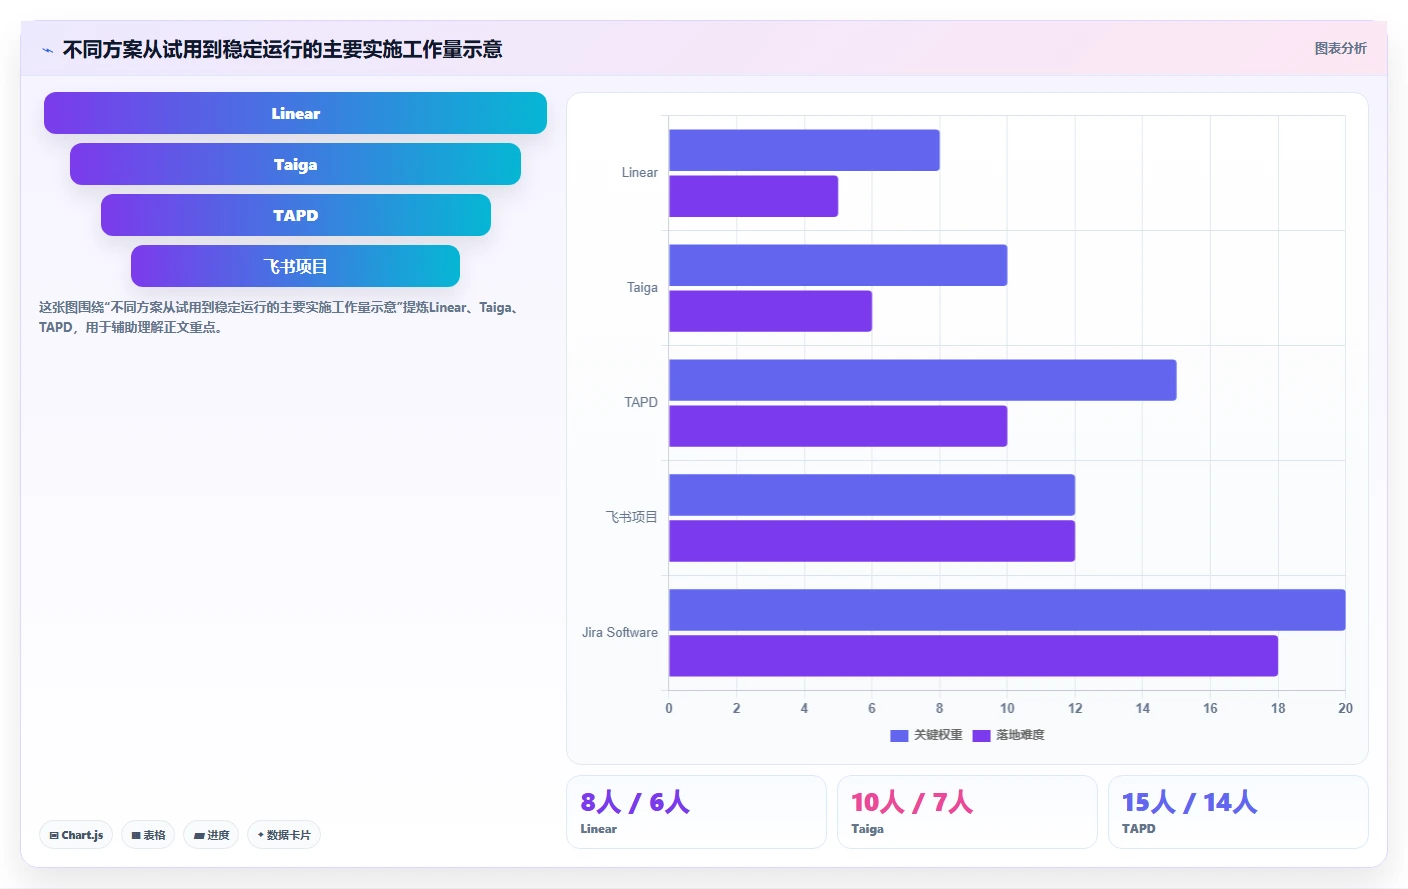Open the 8人 / 6人 Linear card

pos(696,812)
